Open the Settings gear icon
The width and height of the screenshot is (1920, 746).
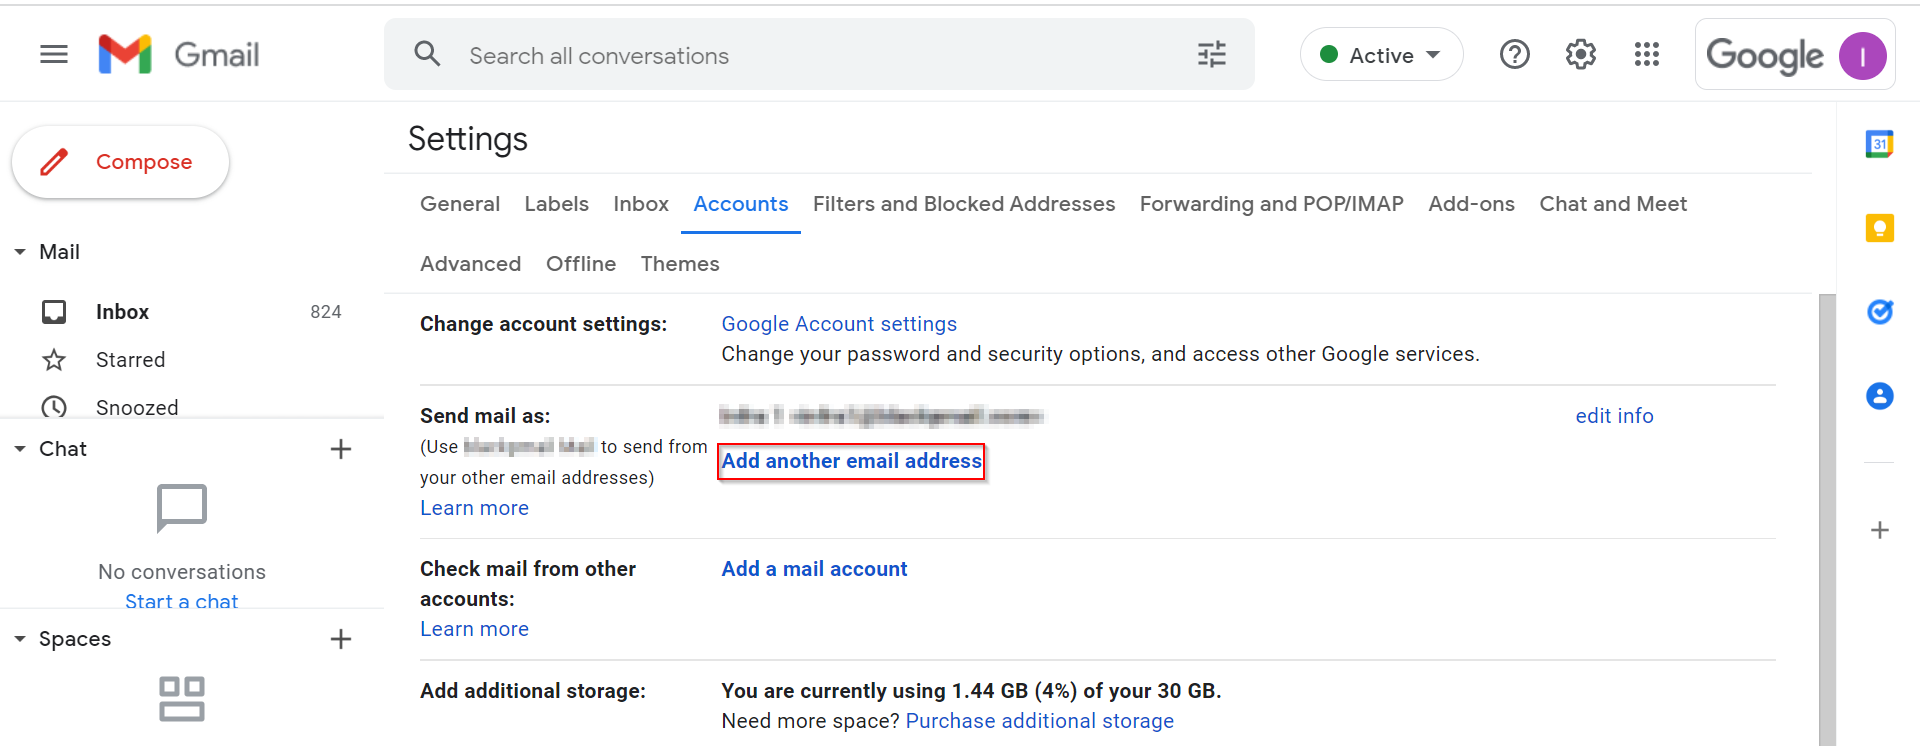pyautogui.click(x=1580, y=54)
